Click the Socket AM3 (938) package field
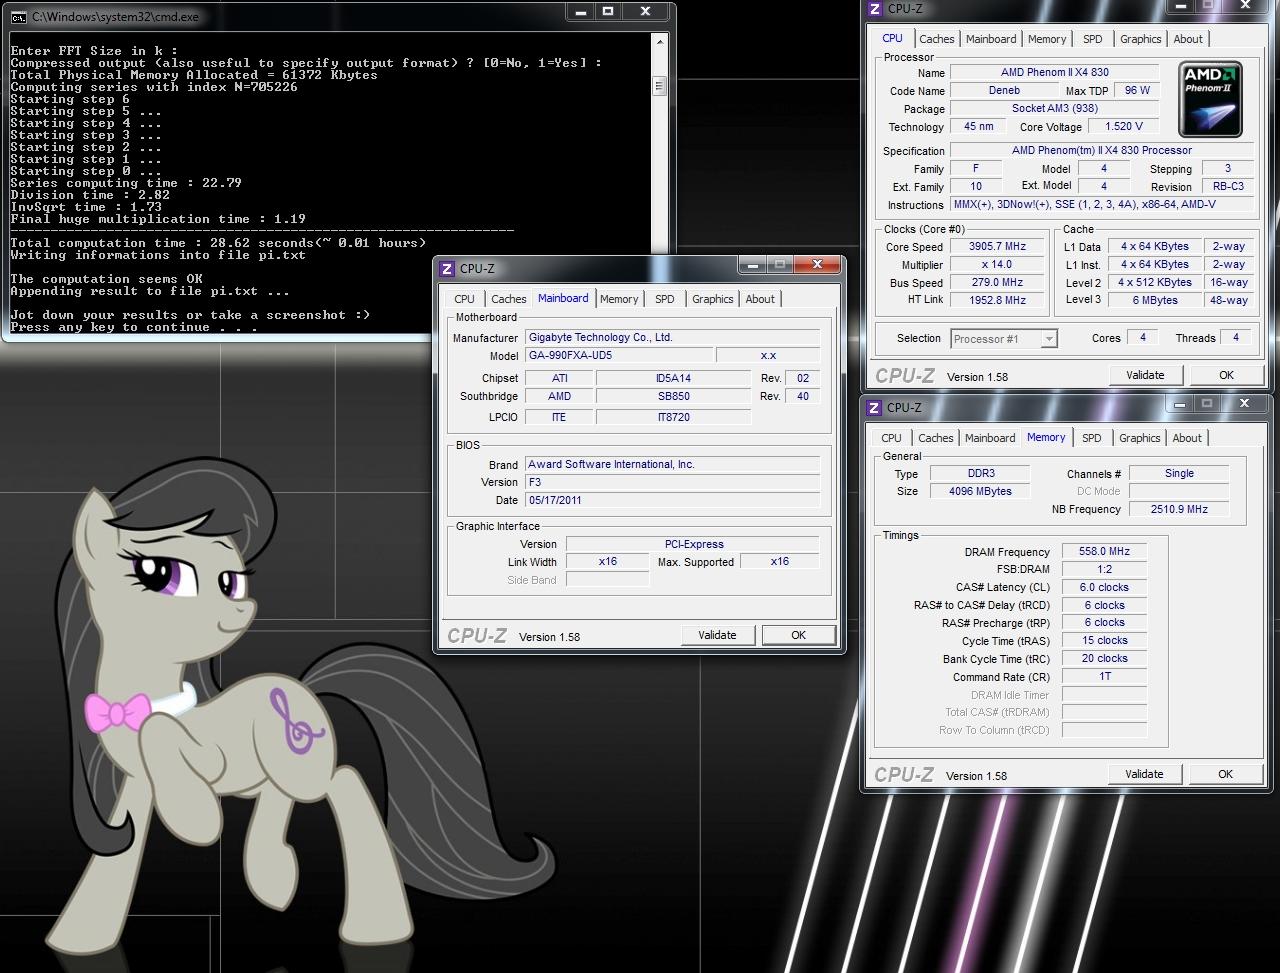The height and width of the screenshot is (973, 1280). (1054, 108)
